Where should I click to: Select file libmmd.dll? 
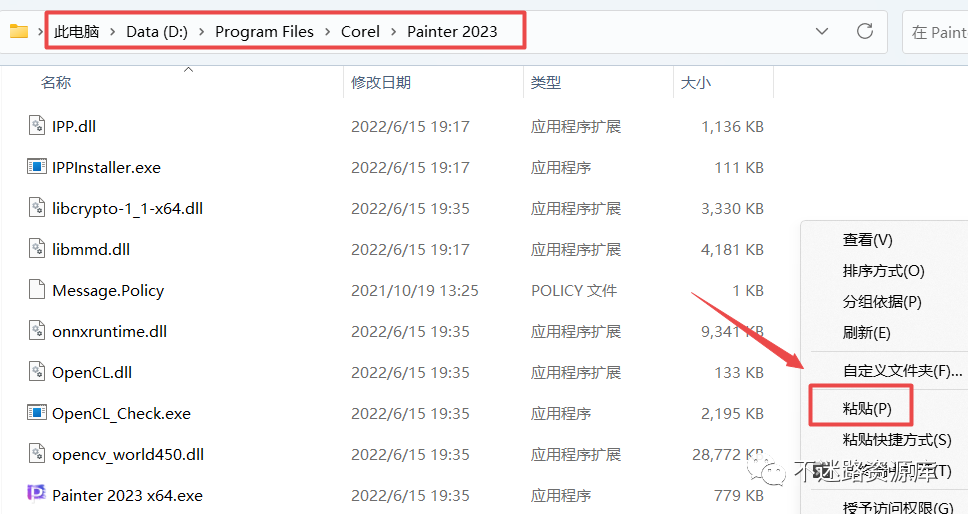pyautogui.click(x=91, y=249)
